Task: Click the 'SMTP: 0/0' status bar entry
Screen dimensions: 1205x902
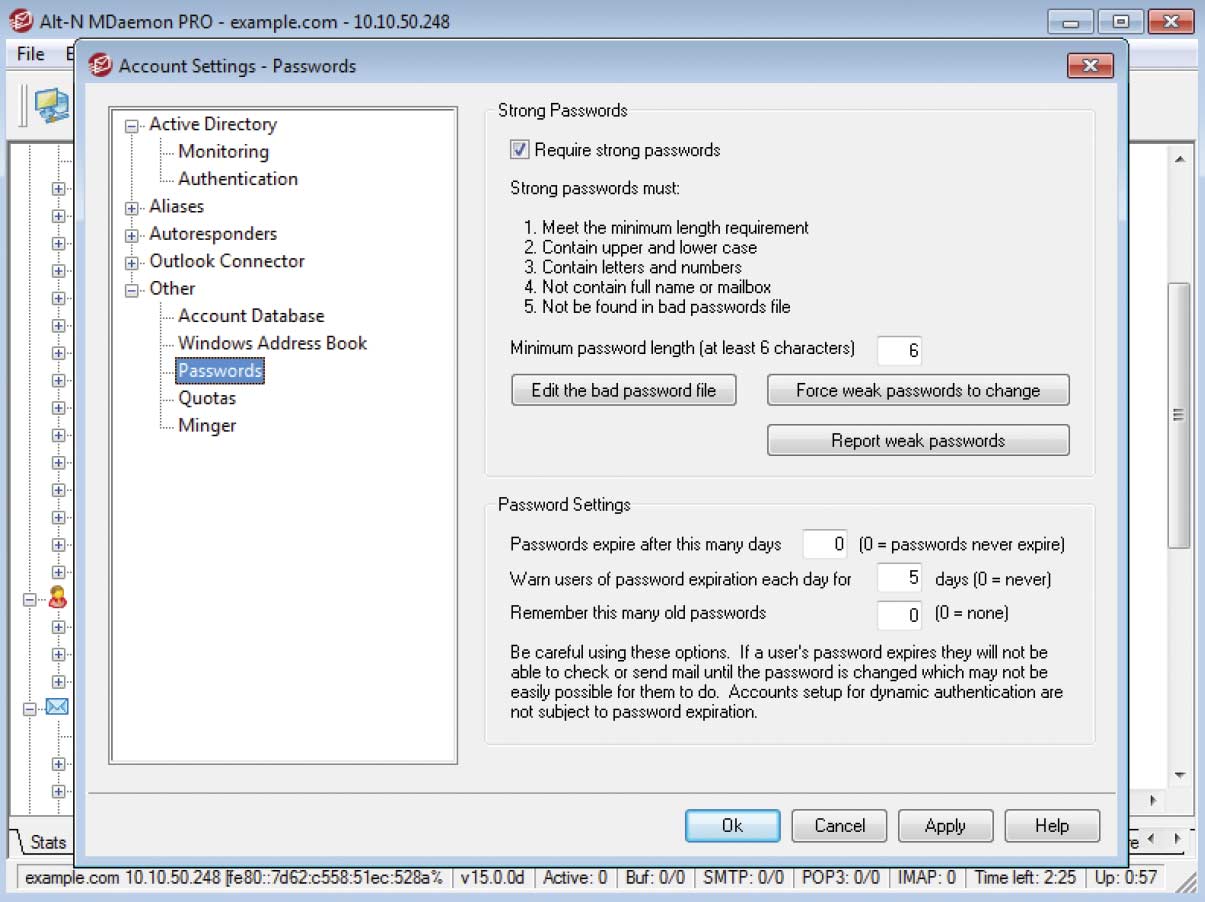Action: point(743,878)
